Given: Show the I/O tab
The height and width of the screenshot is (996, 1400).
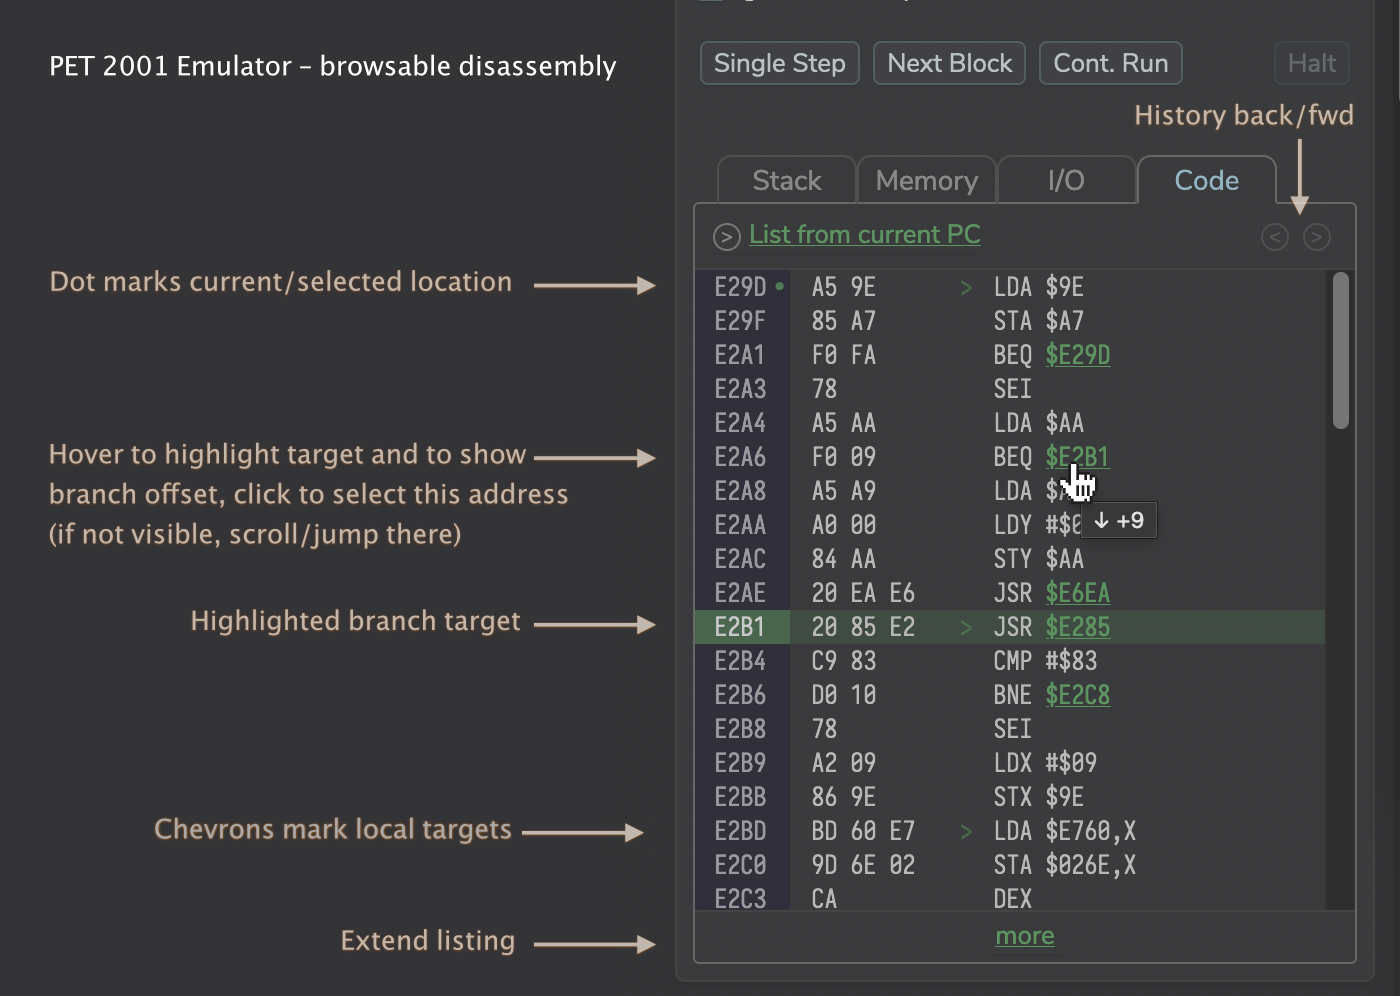Looking at the screenshot, I should pyautogui.click(x=1066, y=181).
